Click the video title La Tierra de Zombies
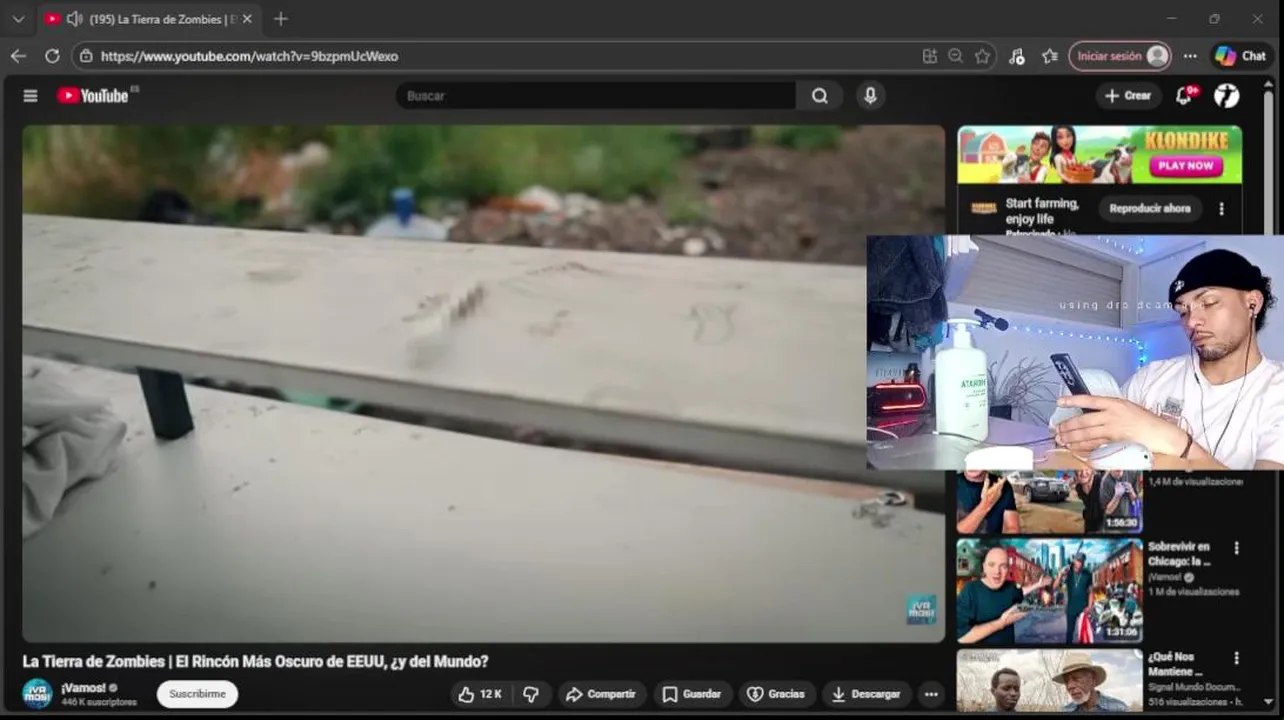This screenshot has width=1284, height=720. coord(255,661)
